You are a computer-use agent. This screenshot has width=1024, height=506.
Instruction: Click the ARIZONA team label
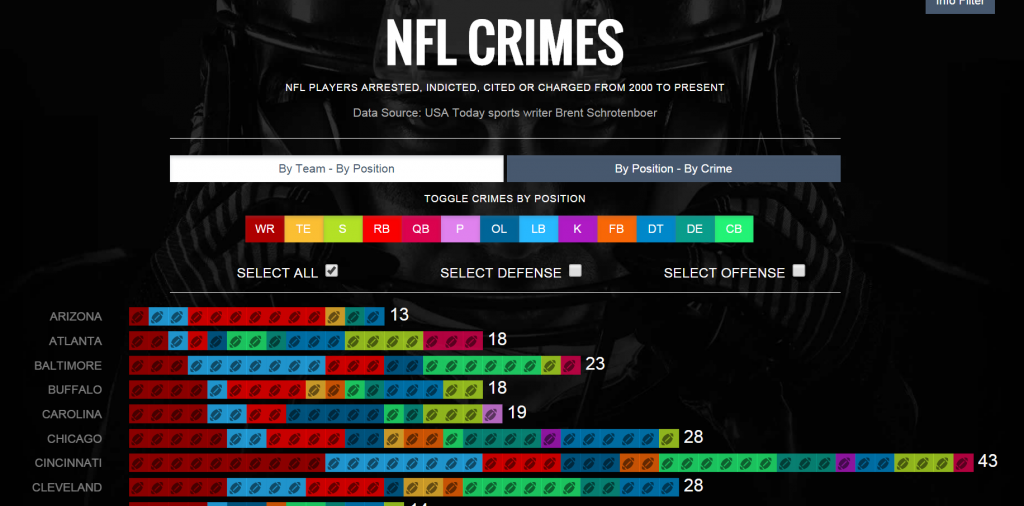click(76, 317)
